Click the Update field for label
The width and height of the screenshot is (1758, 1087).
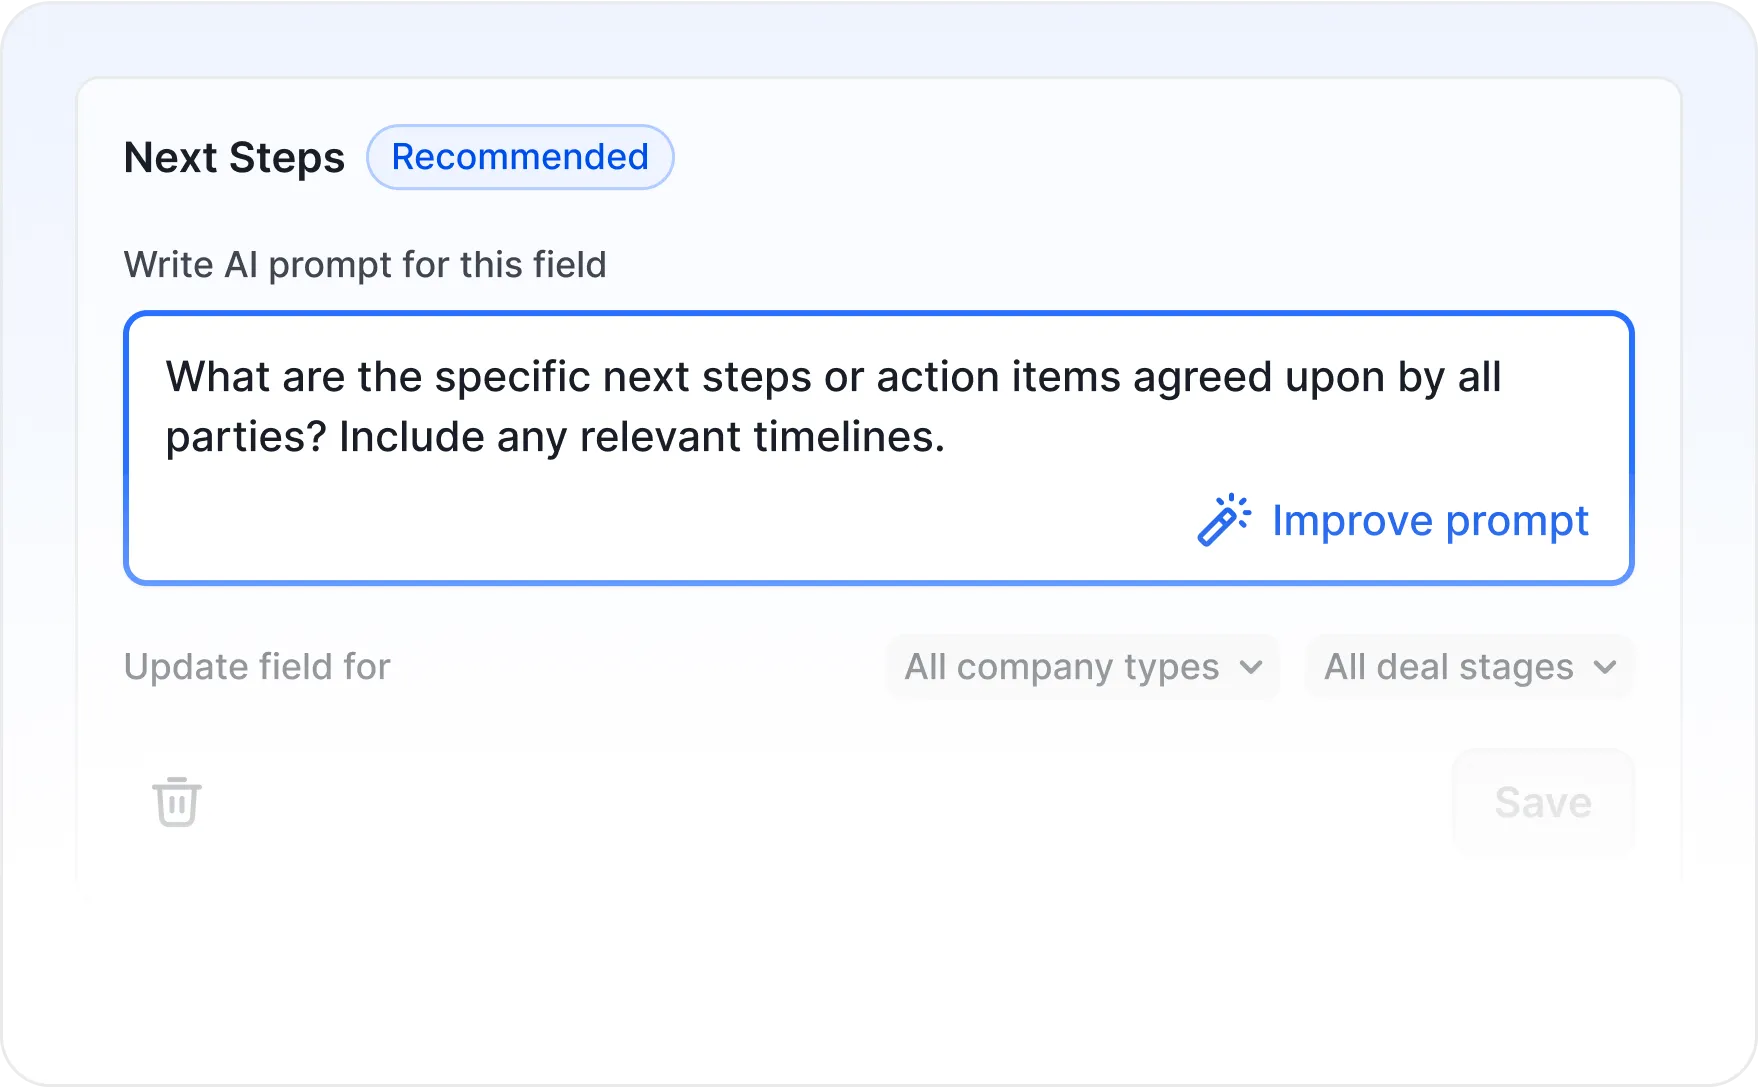click(257, 667)
